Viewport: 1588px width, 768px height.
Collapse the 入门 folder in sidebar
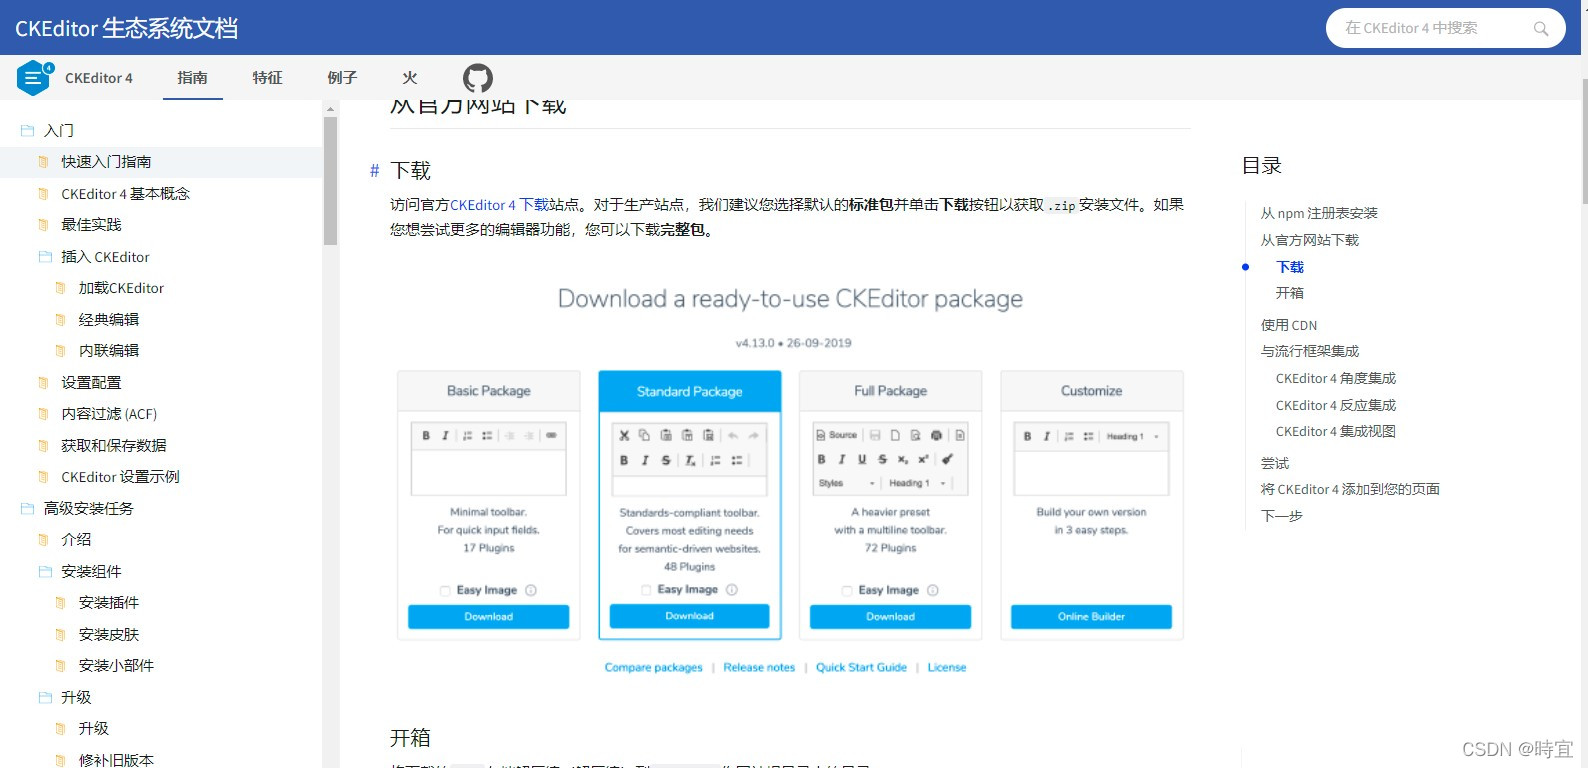point(27,131)
